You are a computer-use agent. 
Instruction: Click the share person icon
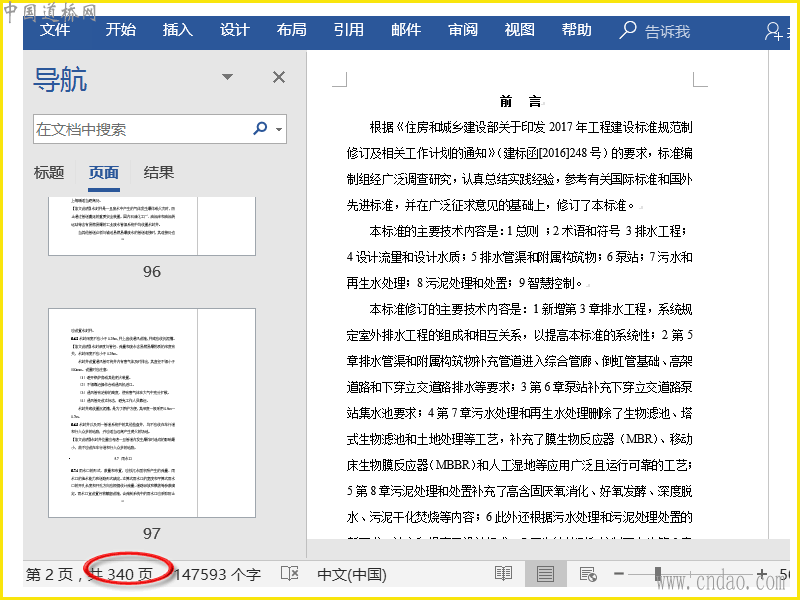coord(773,31)
